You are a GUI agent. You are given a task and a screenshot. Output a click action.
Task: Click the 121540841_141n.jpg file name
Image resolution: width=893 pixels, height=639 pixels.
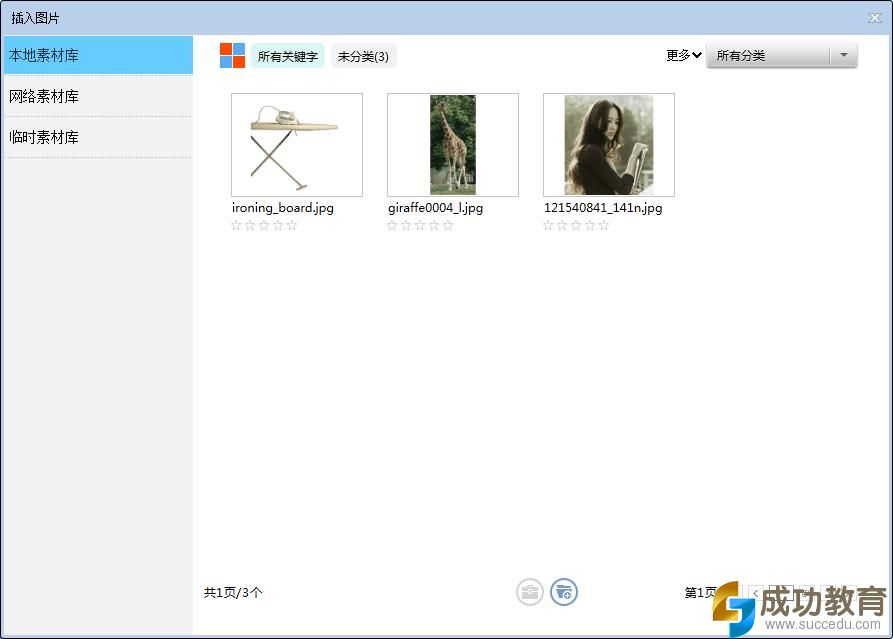tap(603, 208)
